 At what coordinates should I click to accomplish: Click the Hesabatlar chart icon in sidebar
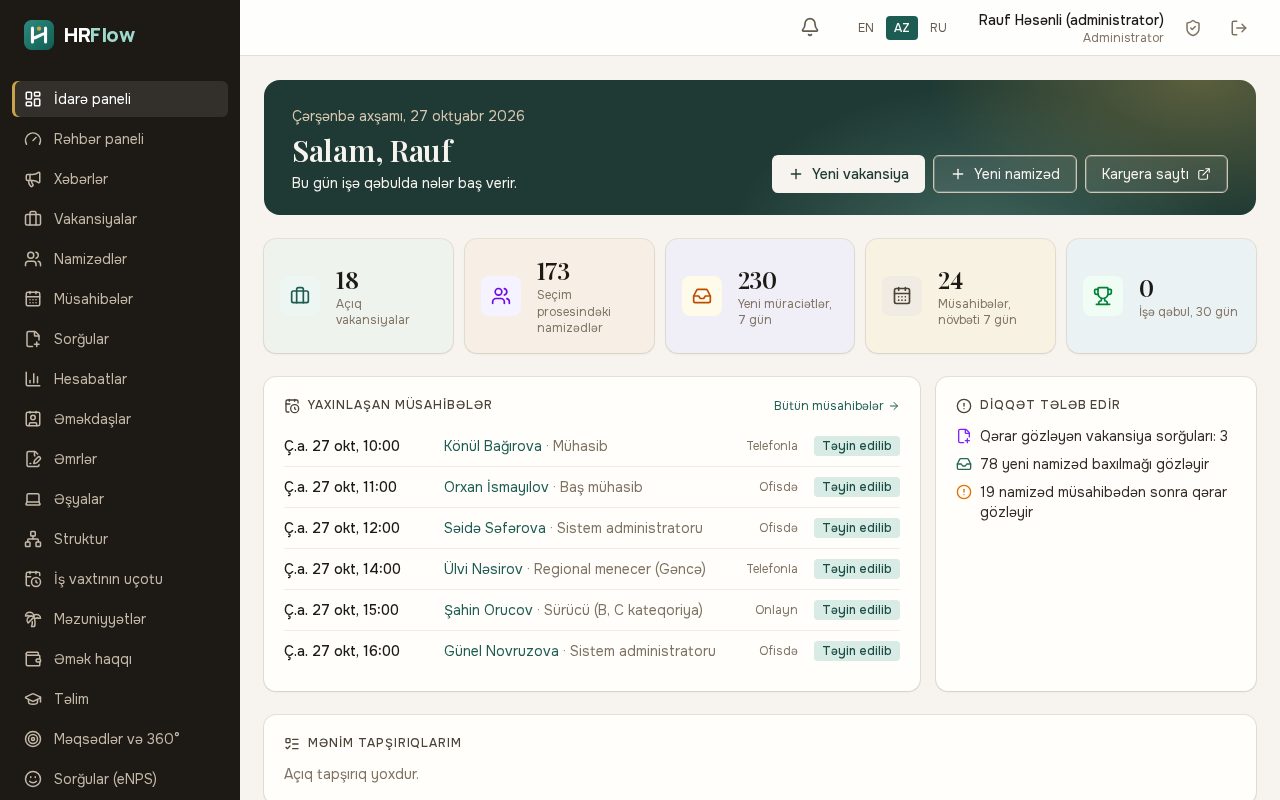(33, 379)
